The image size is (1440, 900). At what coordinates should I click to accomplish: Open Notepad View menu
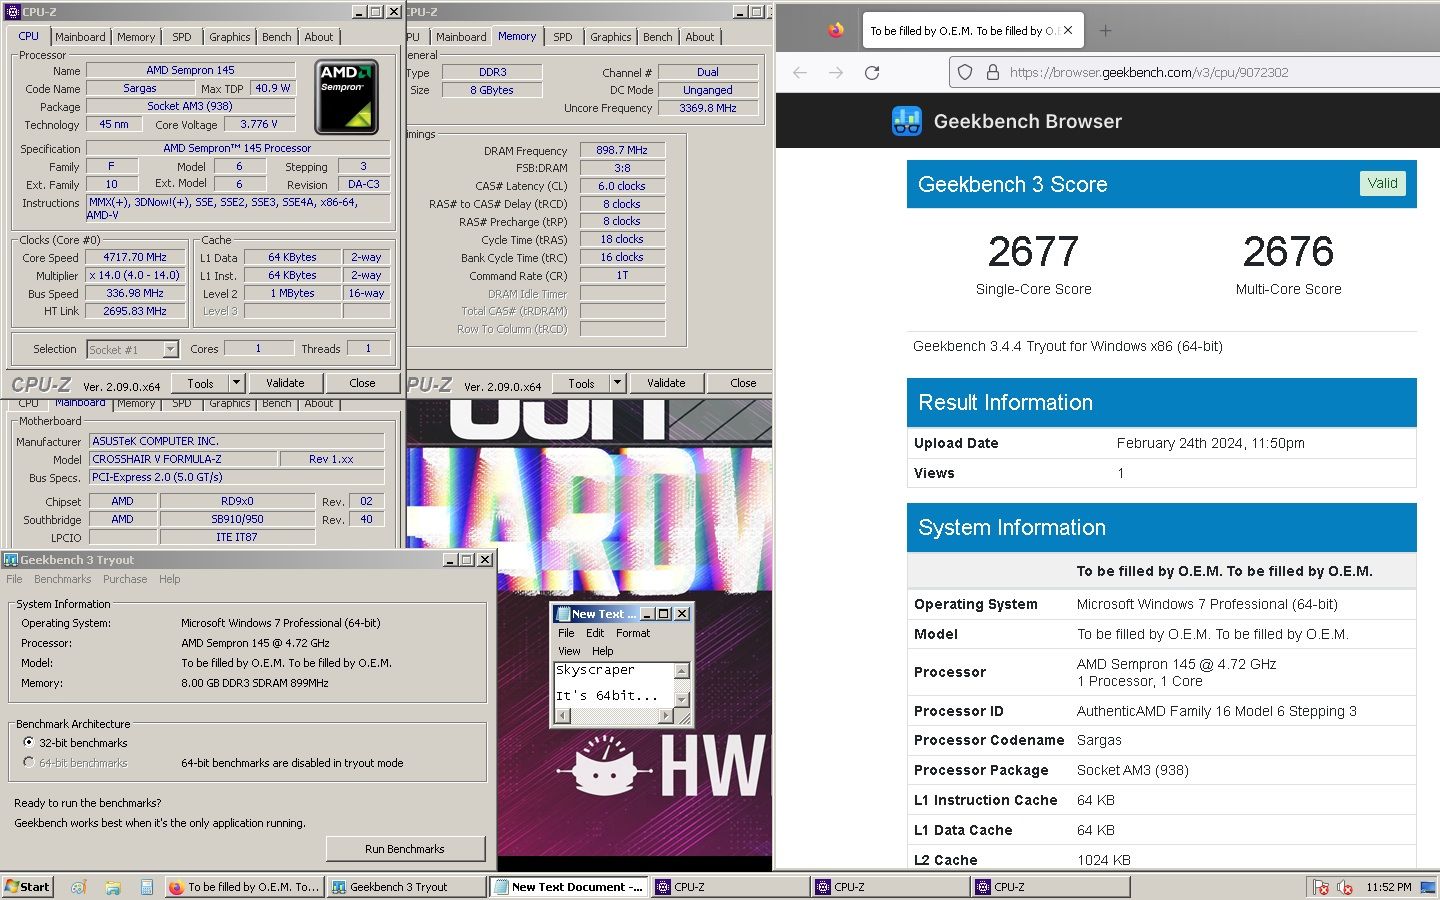[569, 651]
